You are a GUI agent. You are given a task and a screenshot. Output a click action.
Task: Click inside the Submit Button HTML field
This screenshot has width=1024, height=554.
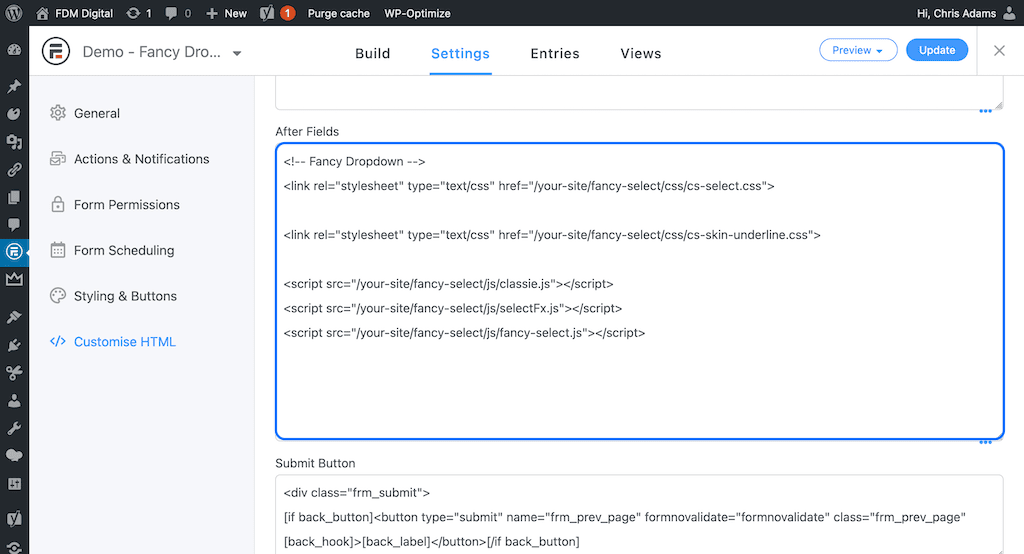(x=640, y=515)
